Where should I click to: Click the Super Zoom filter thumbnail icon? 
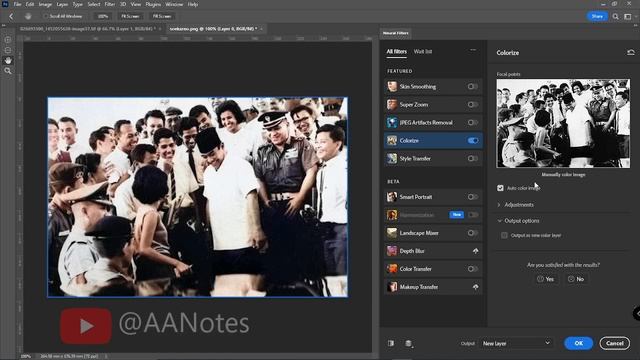(392, 104)
